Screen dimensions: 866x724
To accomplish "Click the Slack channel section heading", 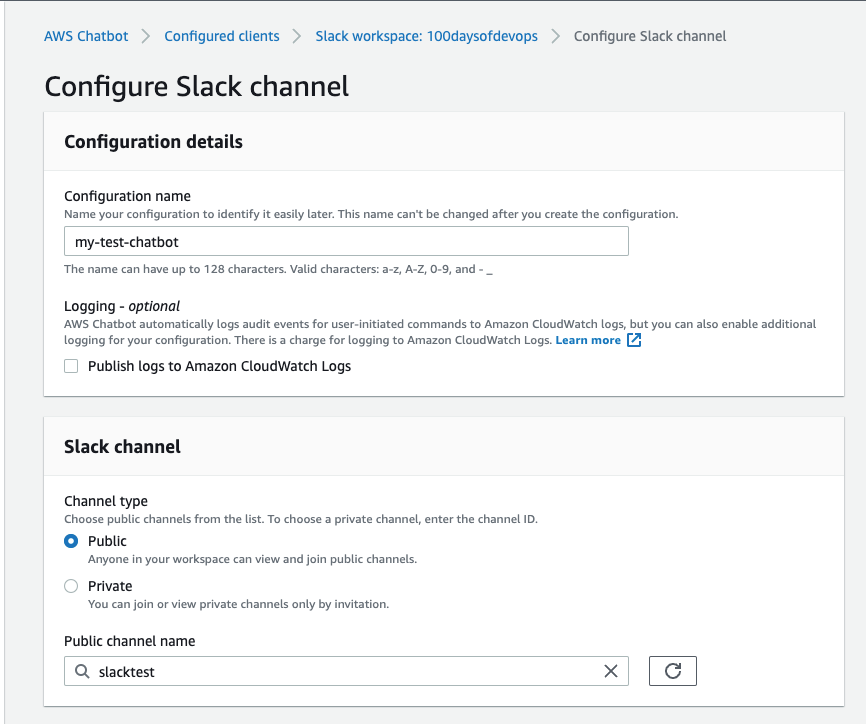I will click(122, 447).
